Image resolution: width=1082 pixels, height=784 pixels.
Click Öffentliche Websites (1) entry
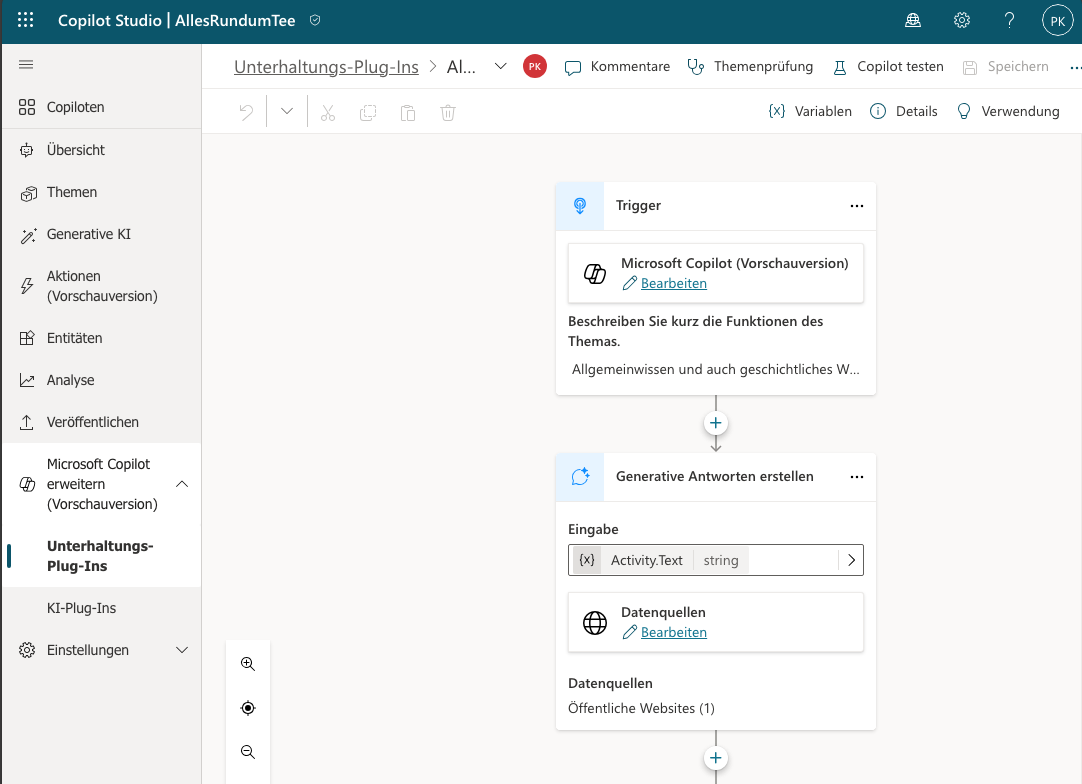point(641,709)
